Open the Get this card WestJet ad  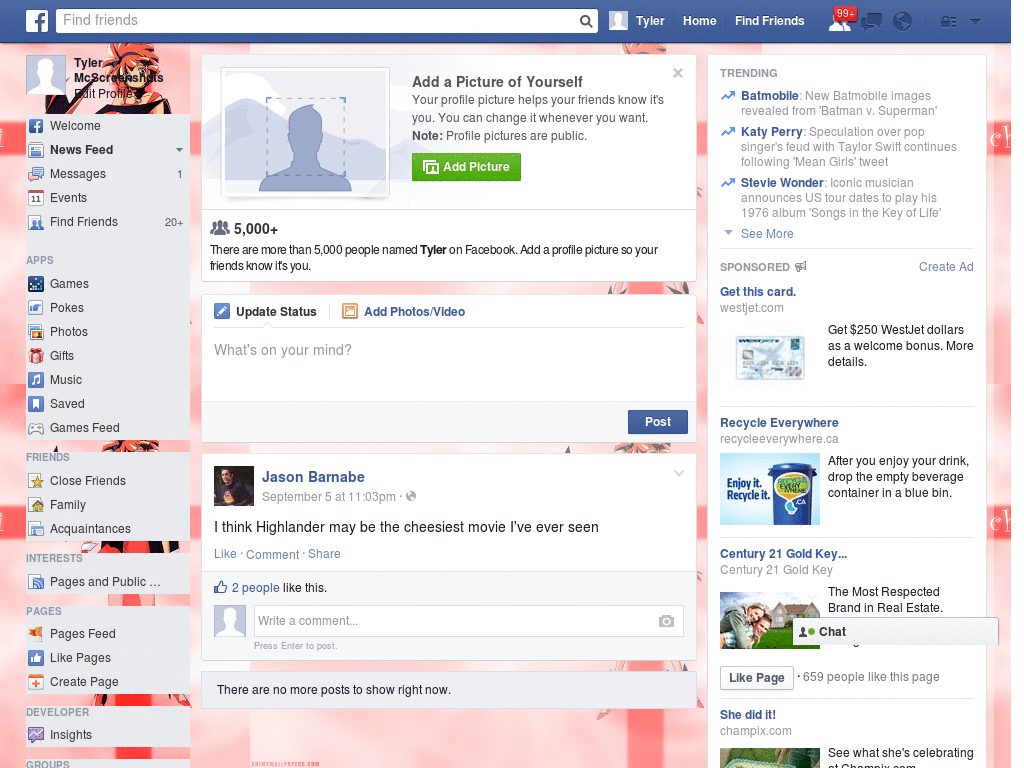(758, 292)
